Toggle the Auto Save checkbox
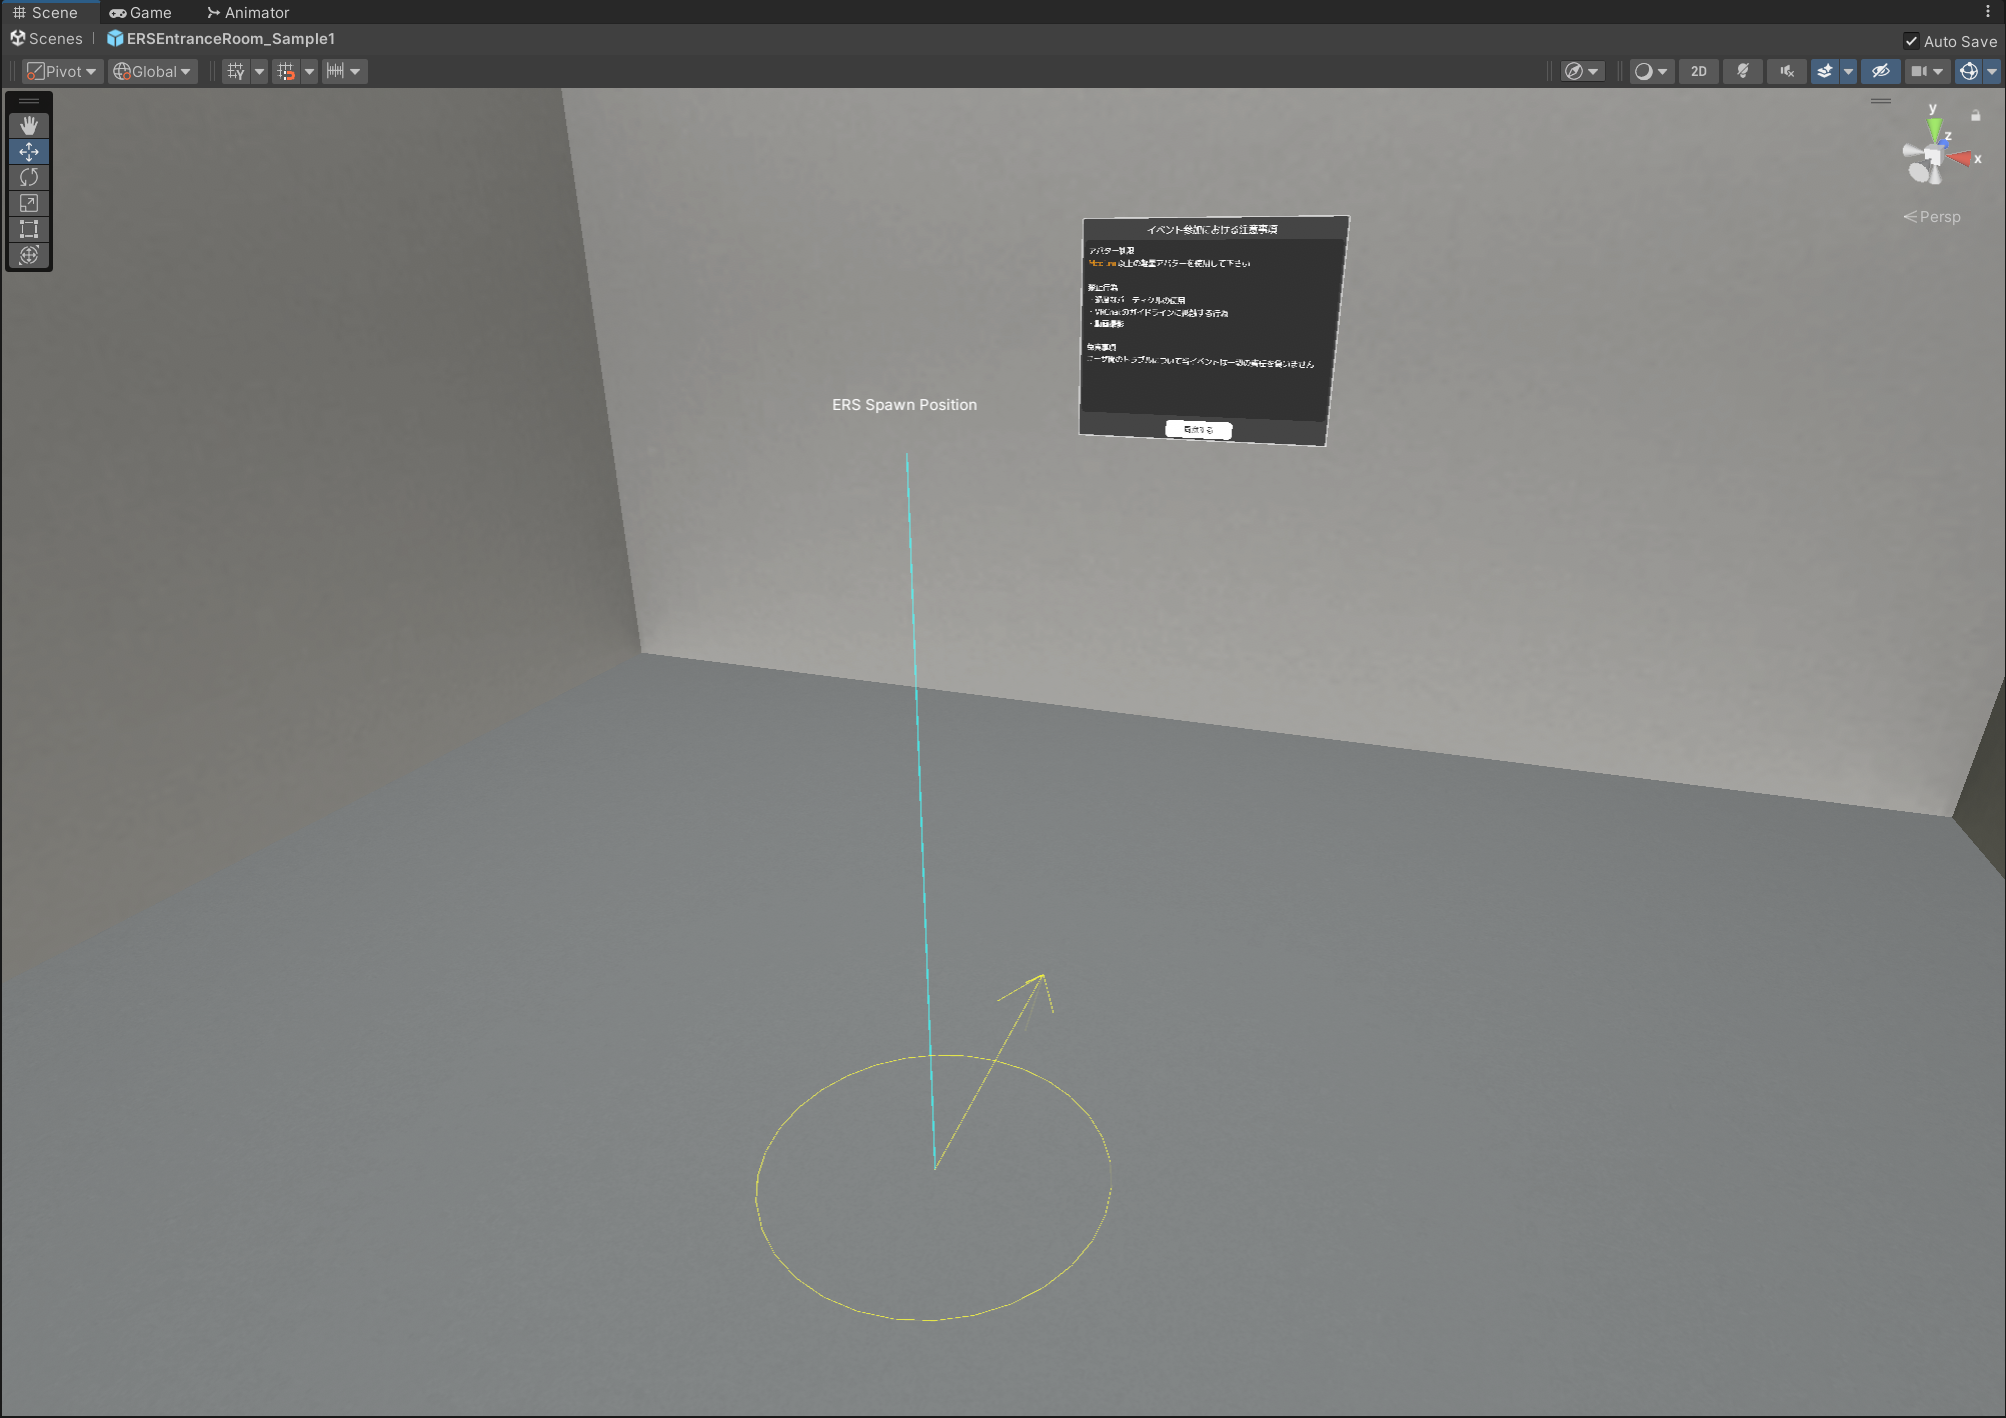This screenshot has width=2006, height=1418. pos(1911,41)
